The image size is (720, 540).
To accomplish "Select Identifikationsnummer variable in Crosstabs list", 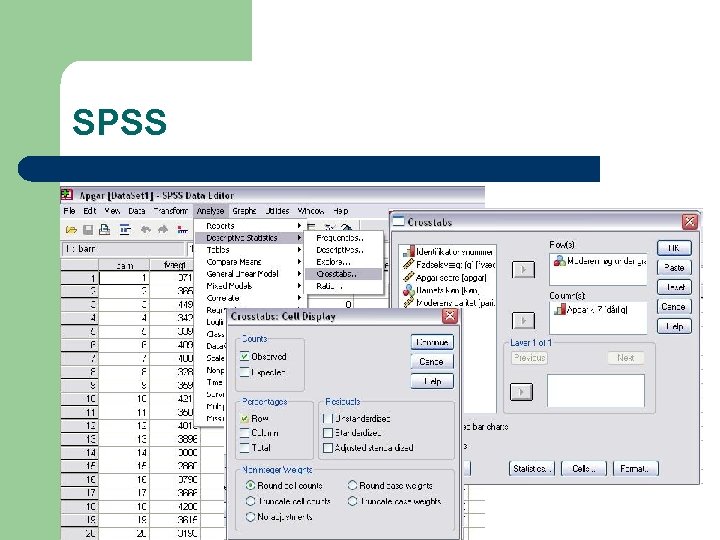I will coord(449,252).
